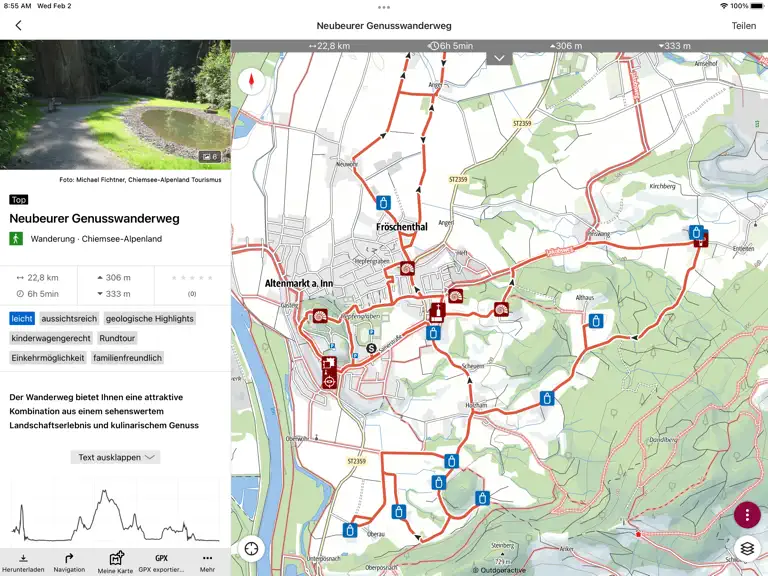
Task: Select the Rundtour tag
Action: (x=117, y=338)
